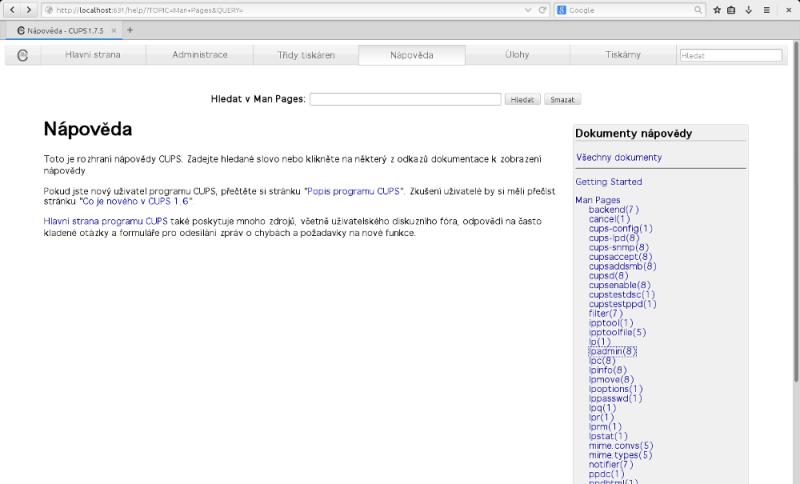Open the downloads arrow icon

tap(749, 10)
